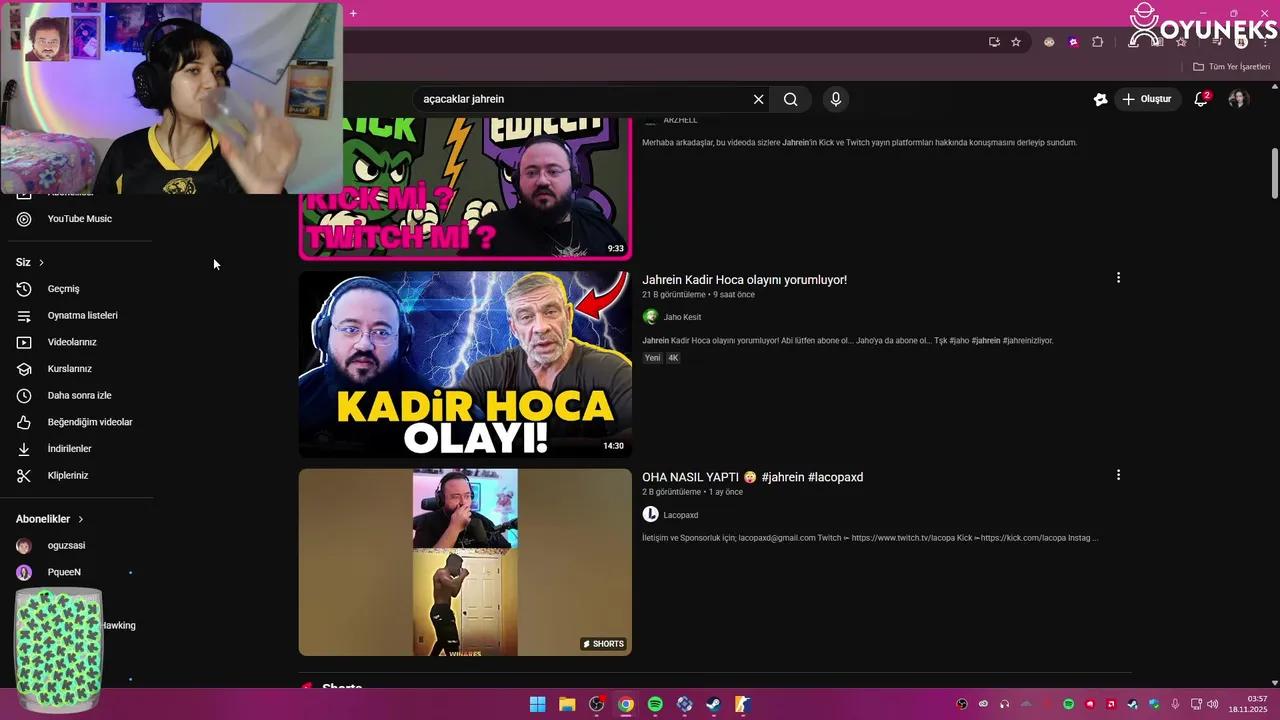
Task: Open Steam from the taskbar
Action: (x=713, y=704)
